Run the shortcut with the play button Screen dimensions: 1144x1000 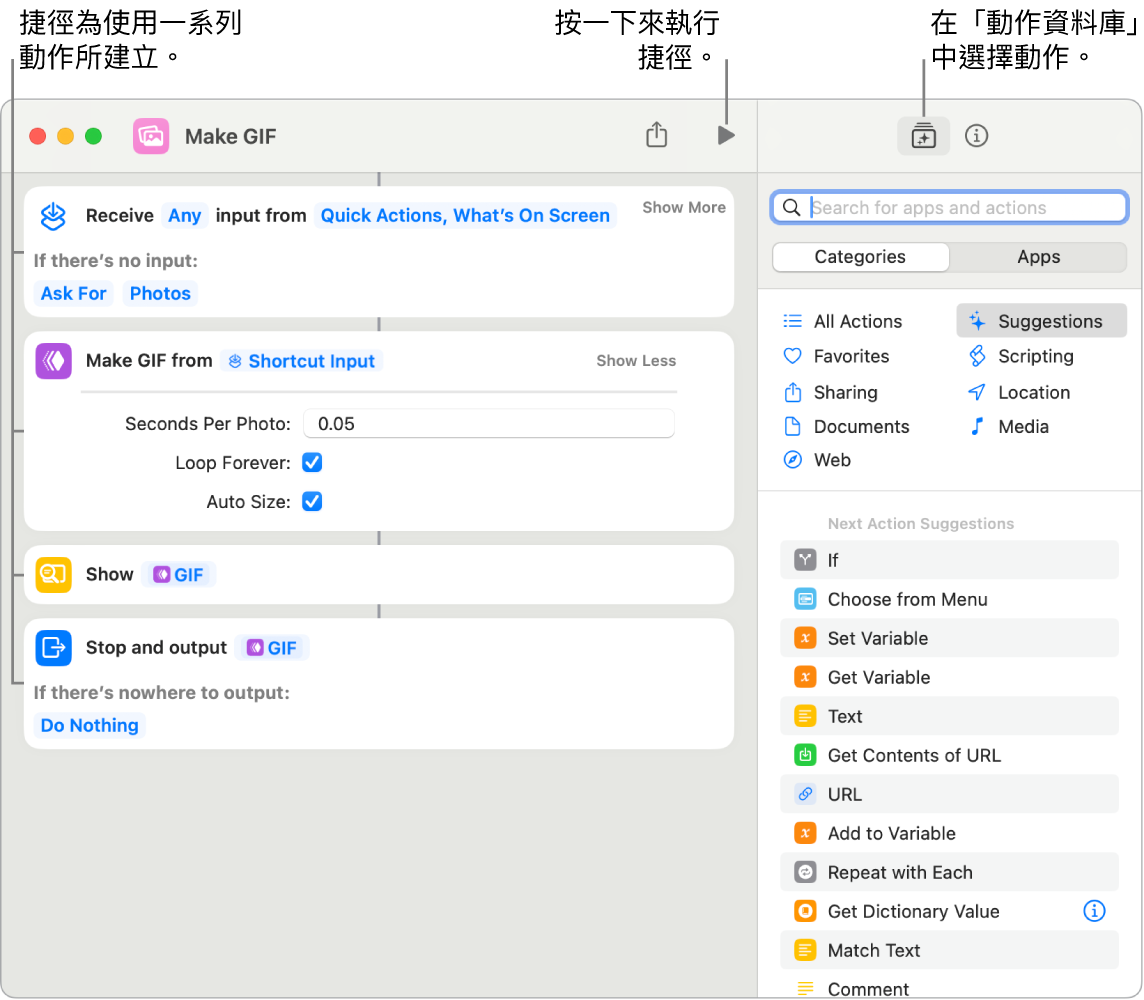[x=726, y=135]
